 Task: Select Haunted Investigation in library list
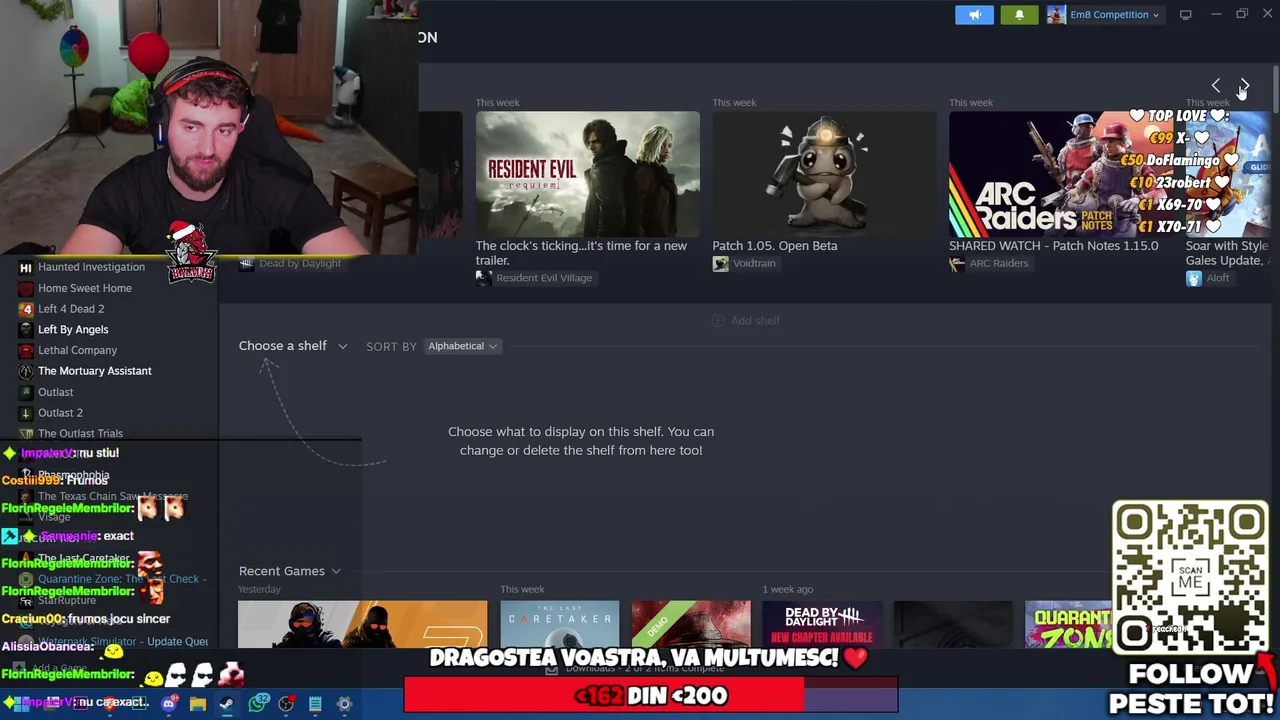(91, 267)
